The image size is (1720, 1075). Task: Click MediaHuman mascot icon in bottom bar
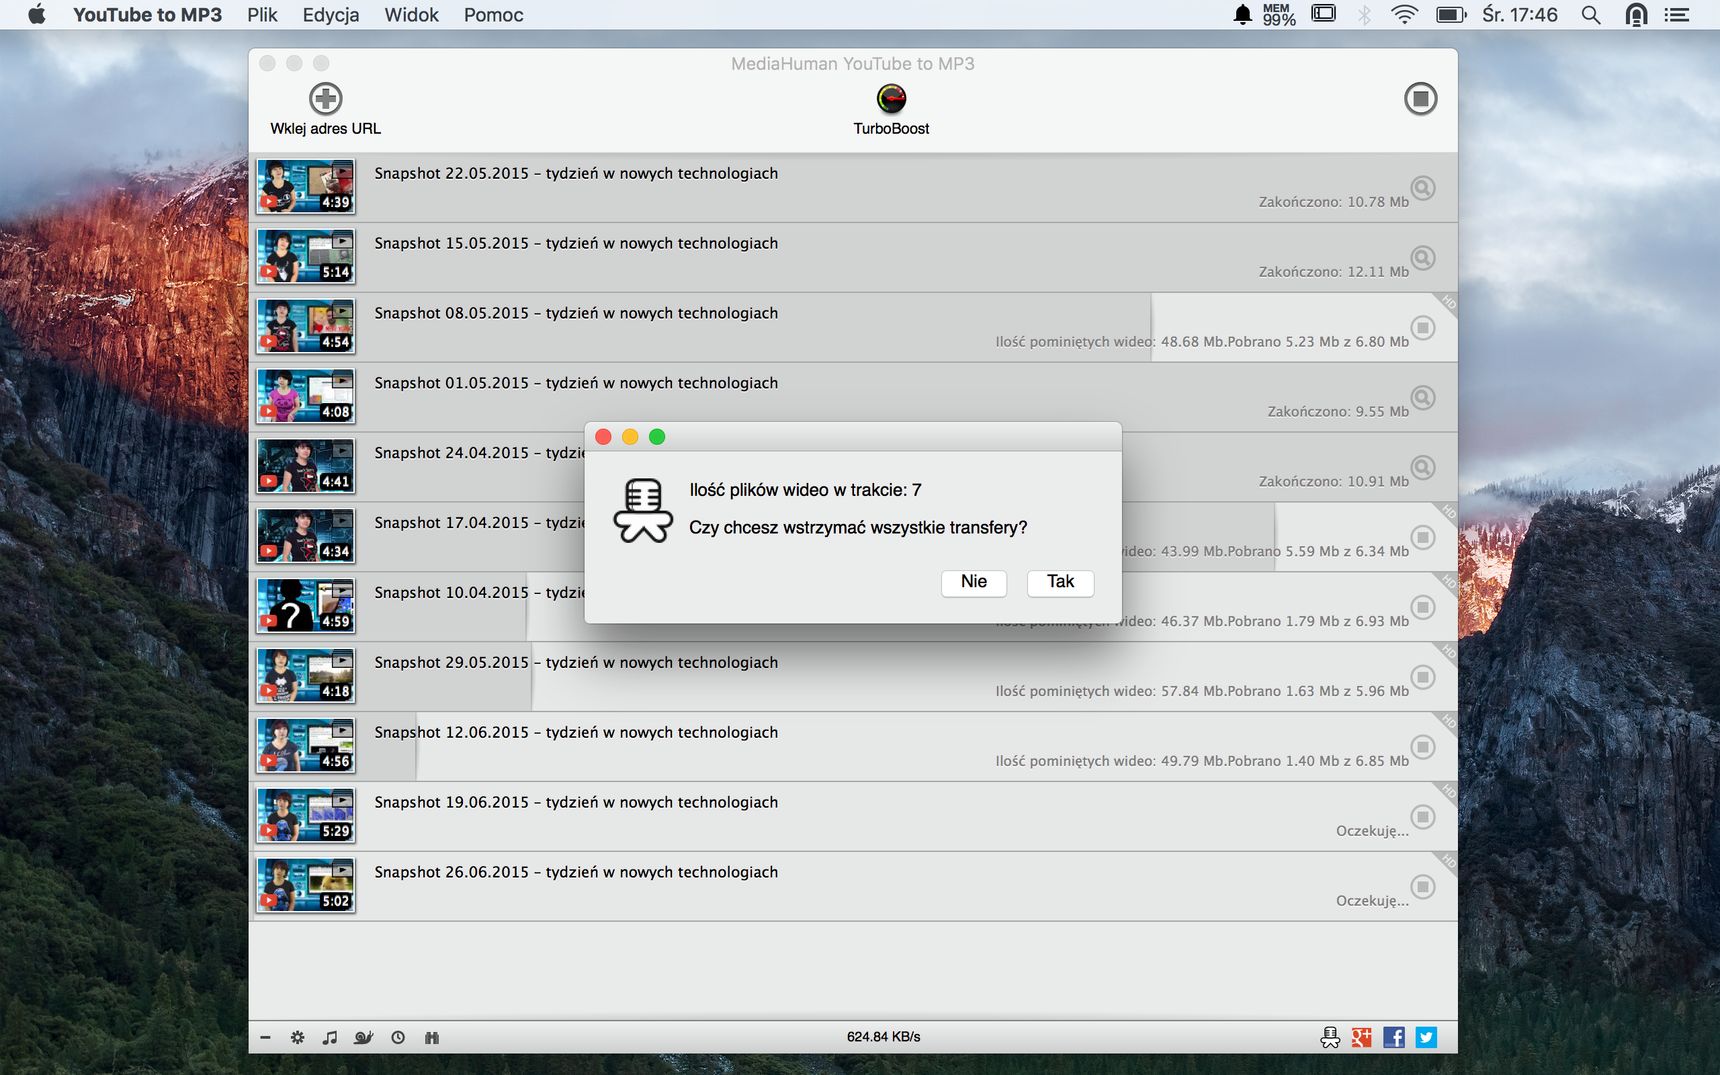(x=1330, y=1038)
